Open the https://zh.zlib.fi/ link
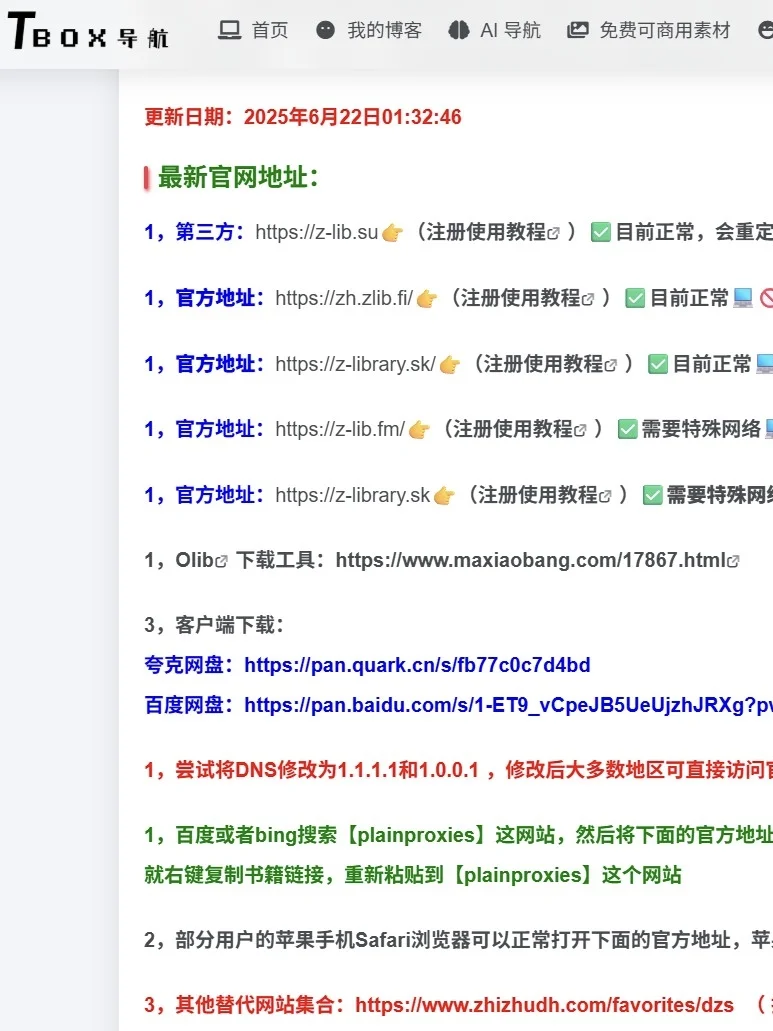 [344, 299]
